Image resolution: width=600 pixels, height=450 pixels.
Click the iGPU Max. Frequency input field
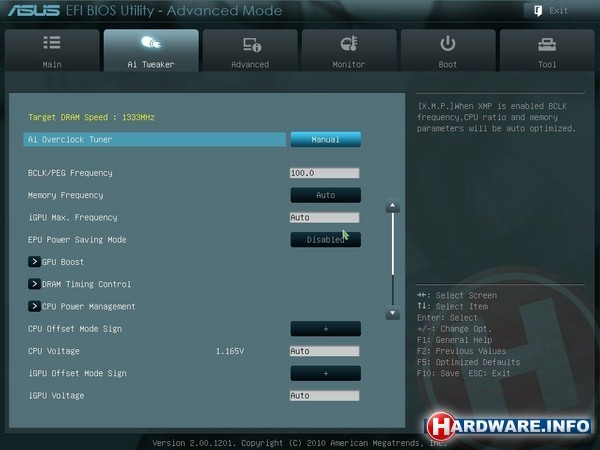click(324, 217)
